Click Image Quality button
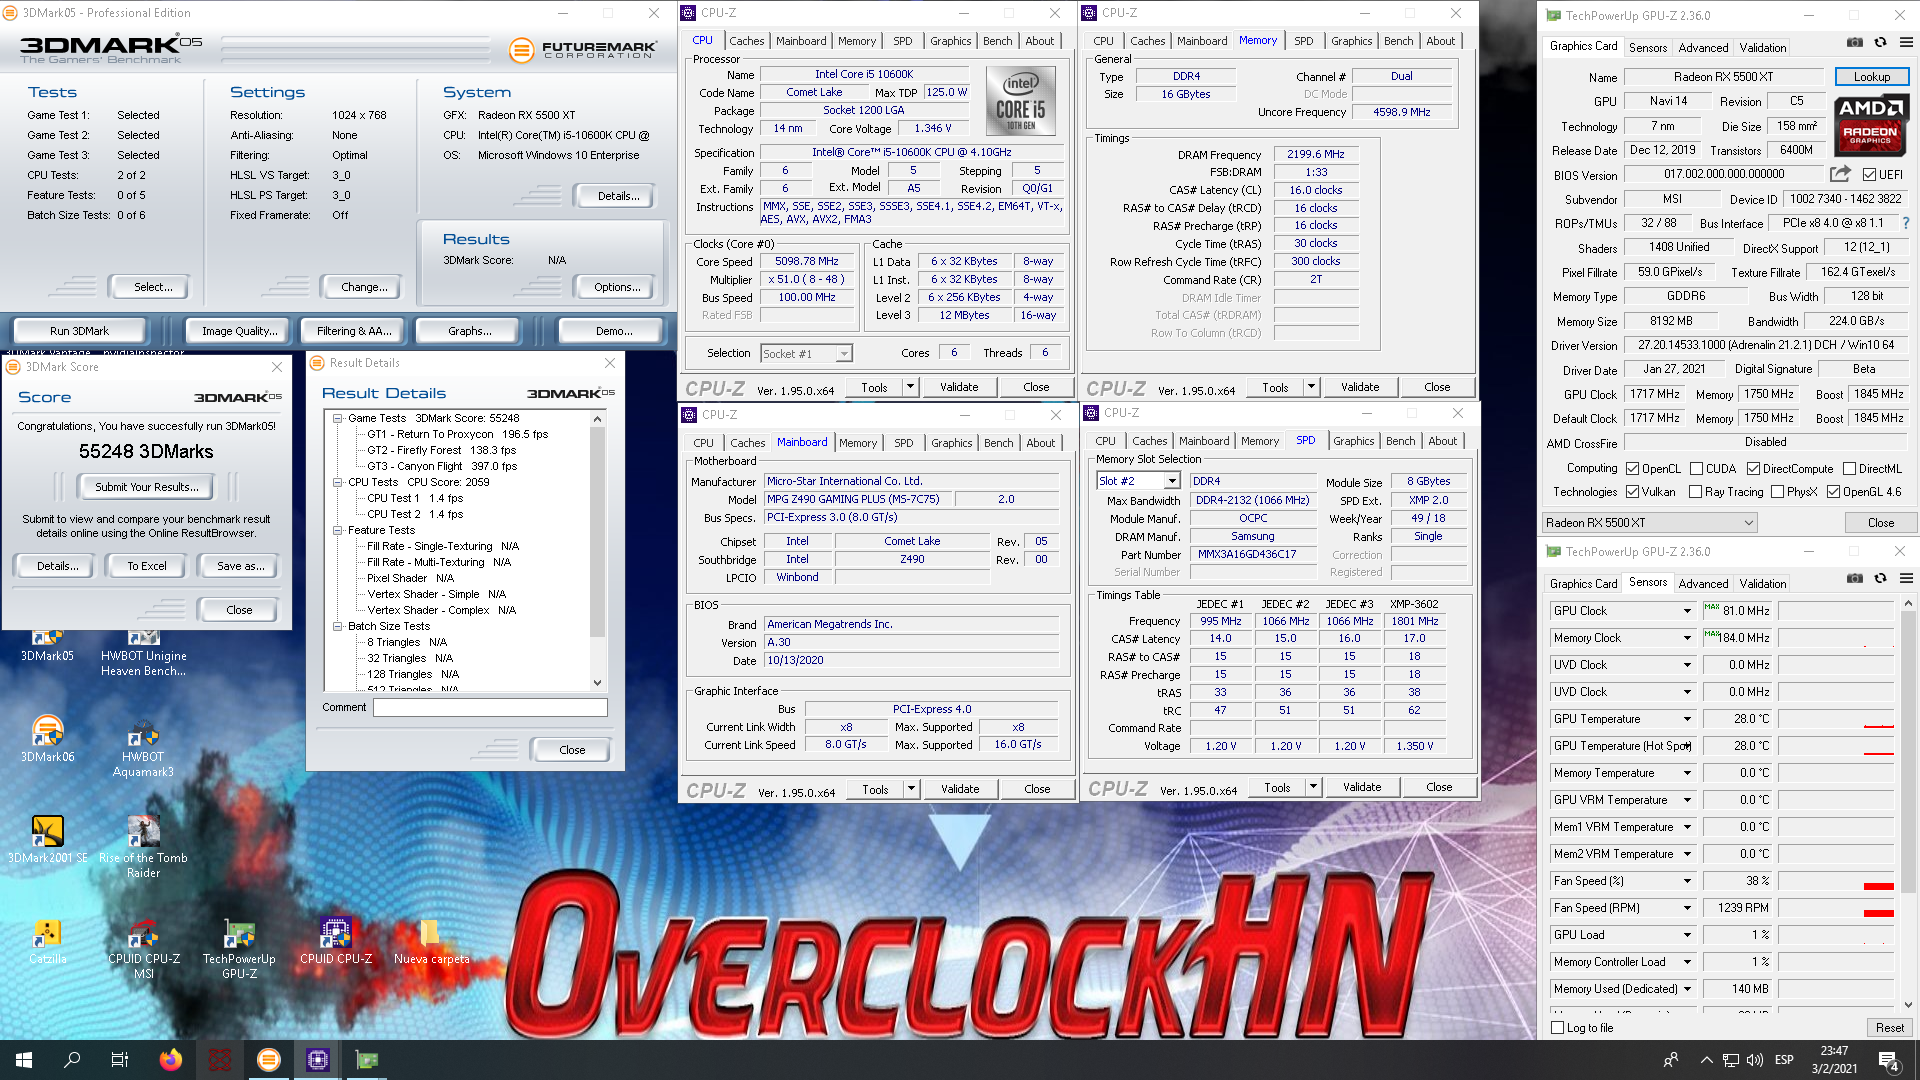Image resolution: width=1920 pixels, height=1080 pixels. (239, 331)
